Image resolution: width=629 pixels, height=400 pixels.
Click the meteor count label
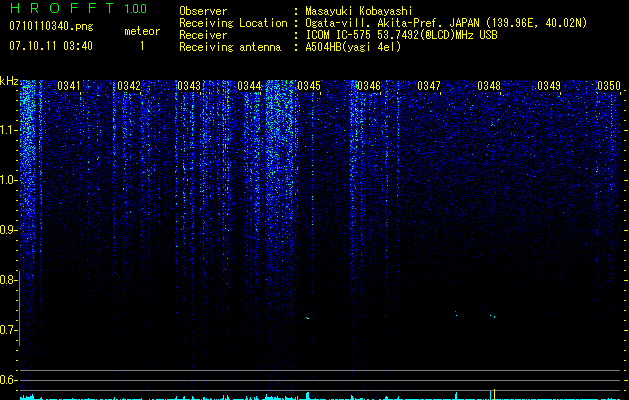click(x=142, y=31)
